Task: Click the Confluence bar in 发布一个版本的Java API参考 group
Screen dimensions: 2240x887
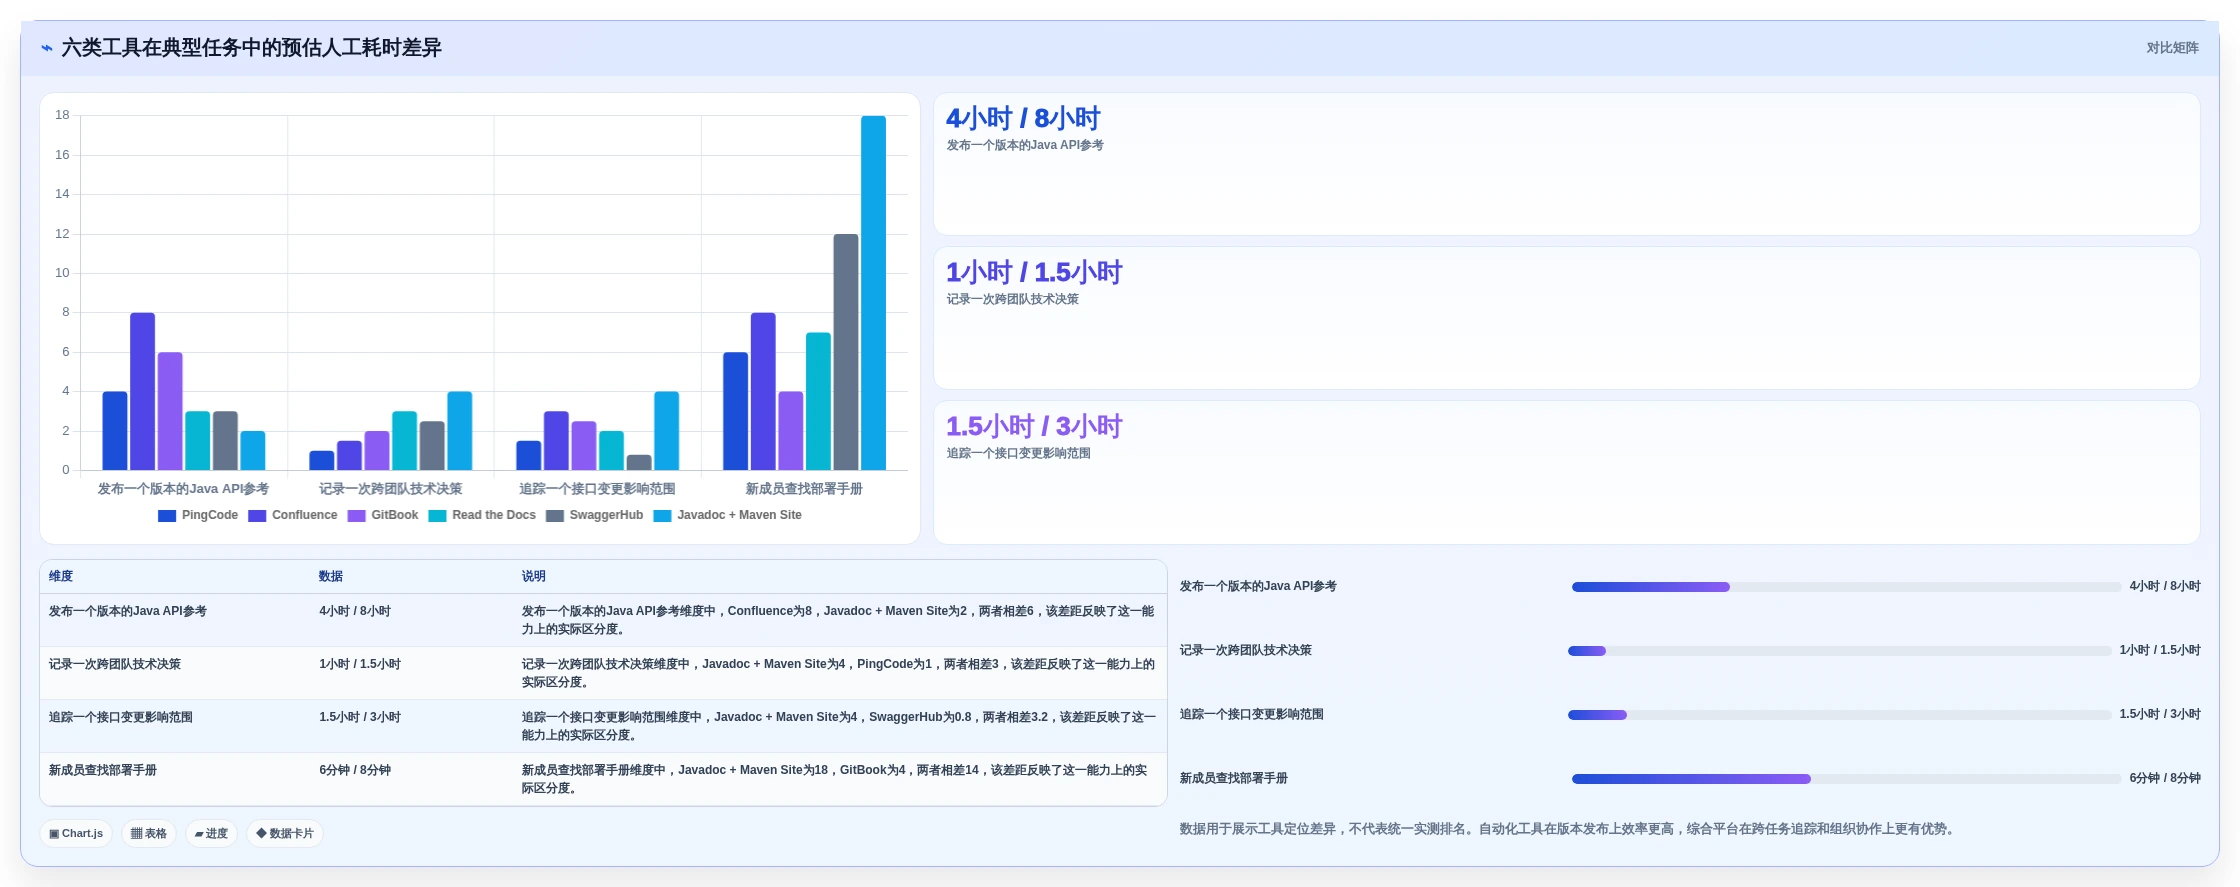Action: tap(142, 391)
